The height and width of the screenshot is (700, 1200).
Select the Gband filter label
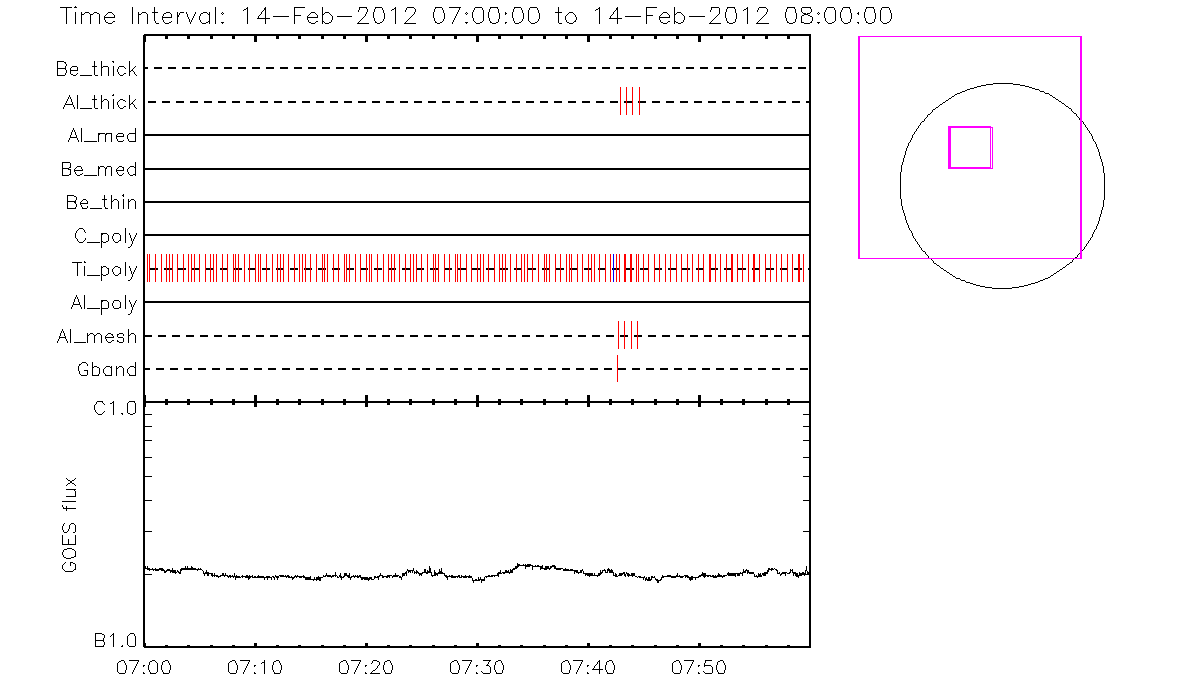107,370
